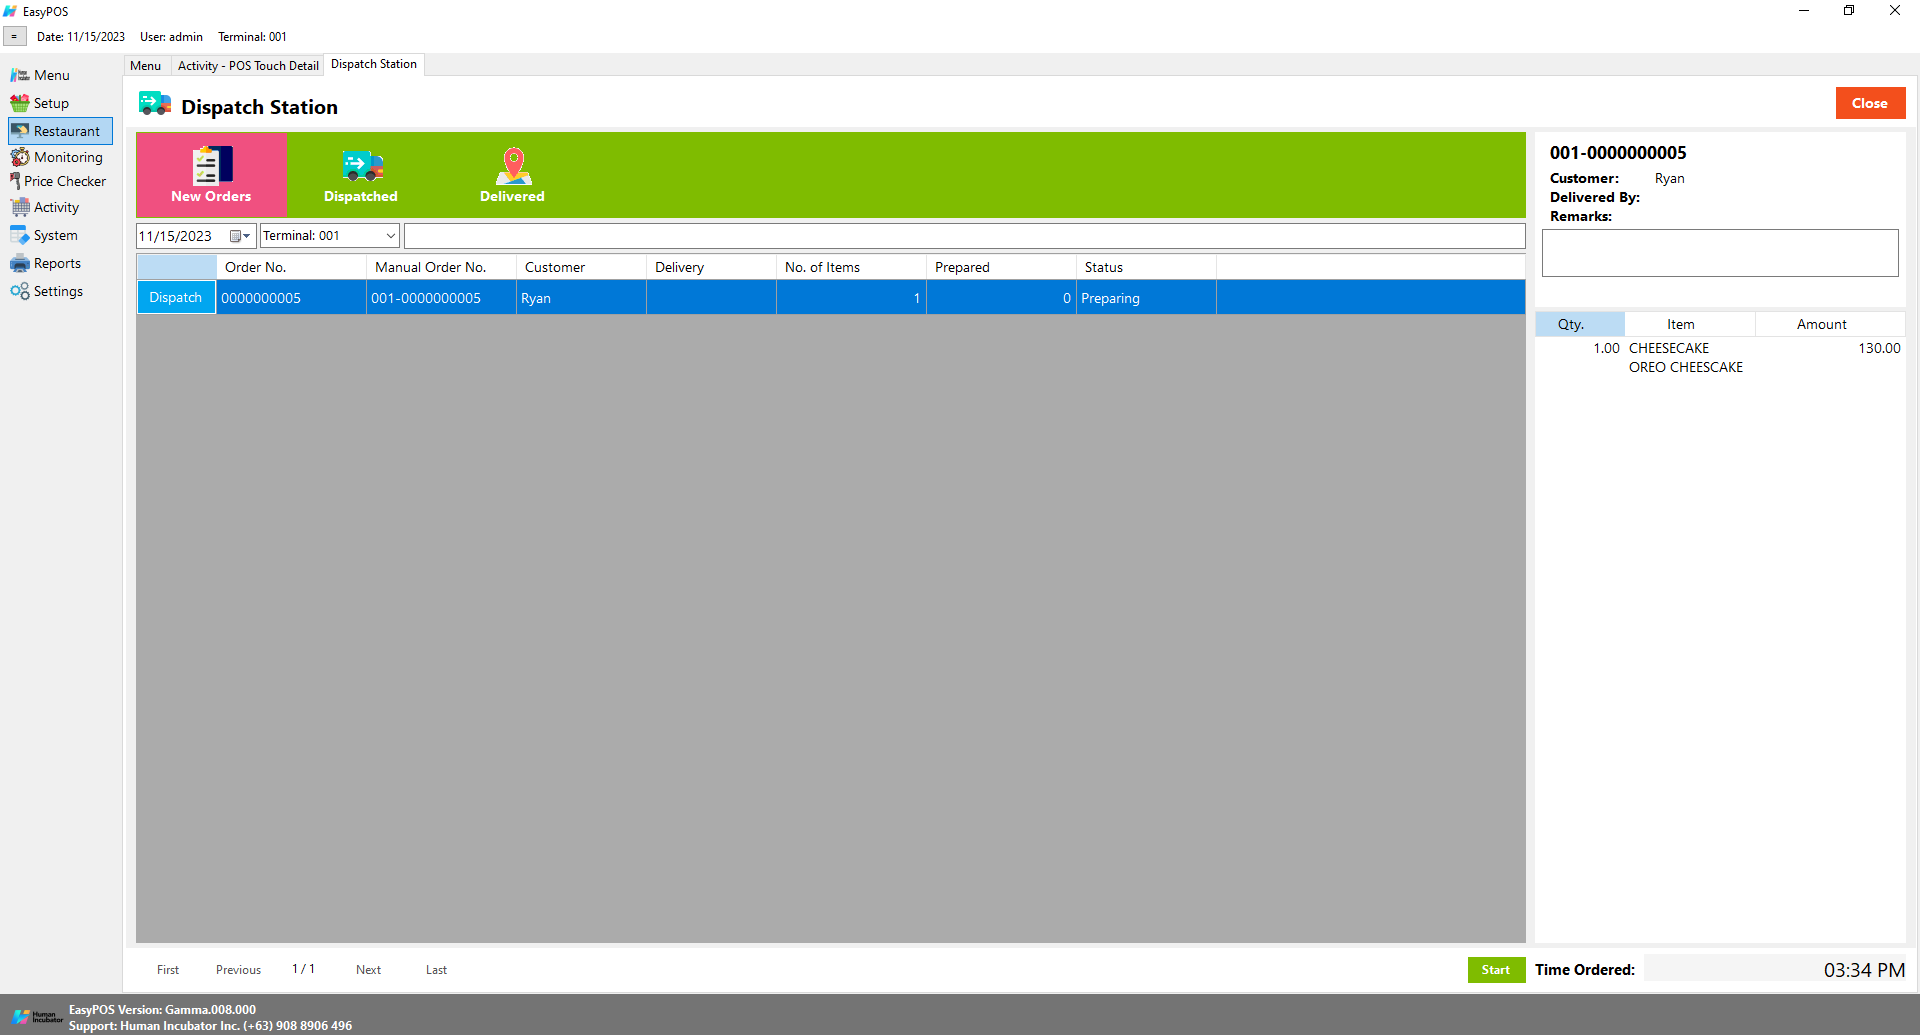The width and height of the screenshot is (1920, 1035).
Task: Open the Dispatched truck icon
Action: [362, 165]
